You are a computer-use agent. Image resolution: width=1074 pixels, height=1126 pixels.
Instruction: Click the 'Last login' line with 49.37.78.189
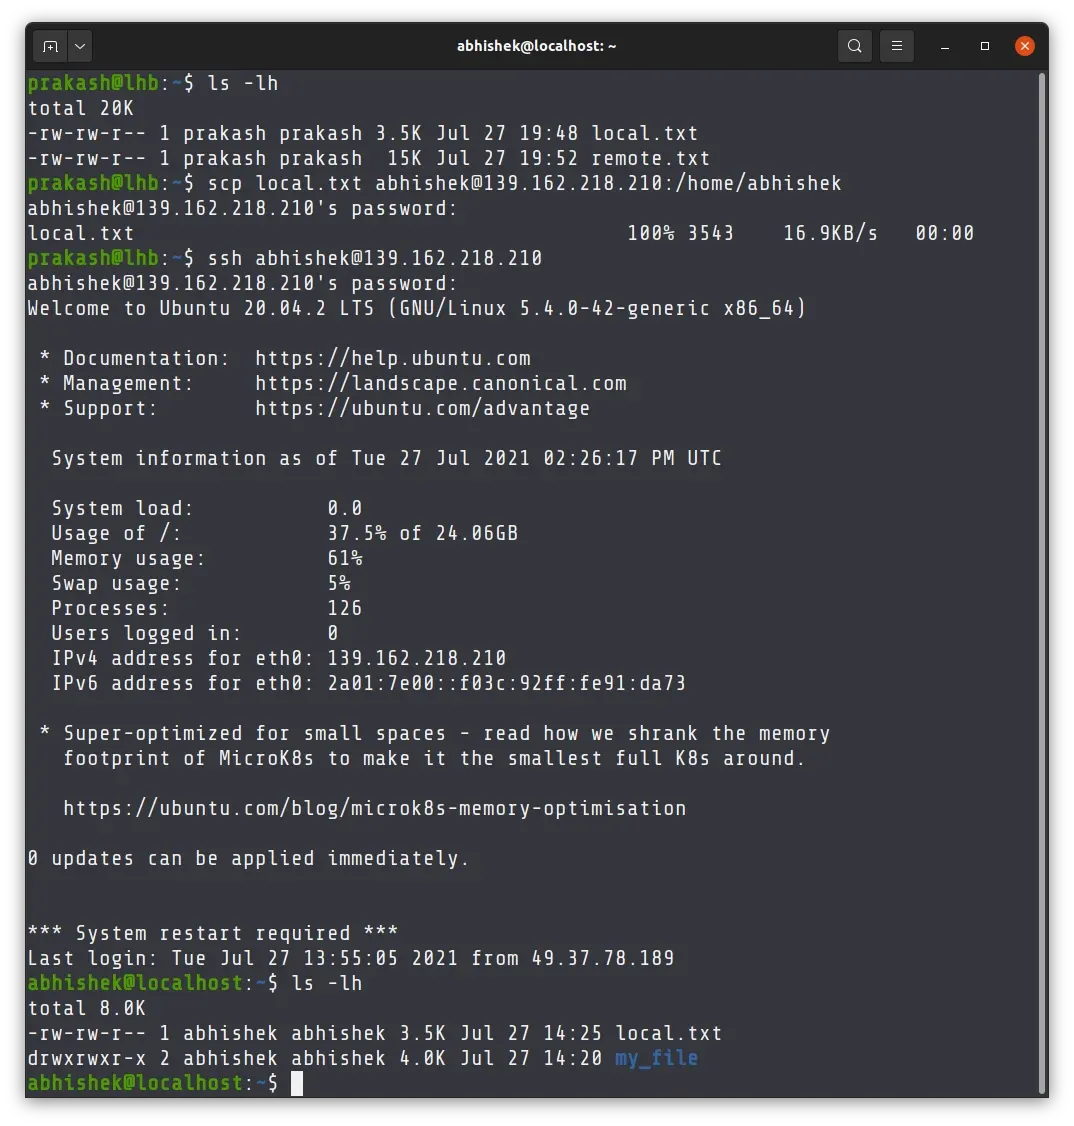coord(350,959)
